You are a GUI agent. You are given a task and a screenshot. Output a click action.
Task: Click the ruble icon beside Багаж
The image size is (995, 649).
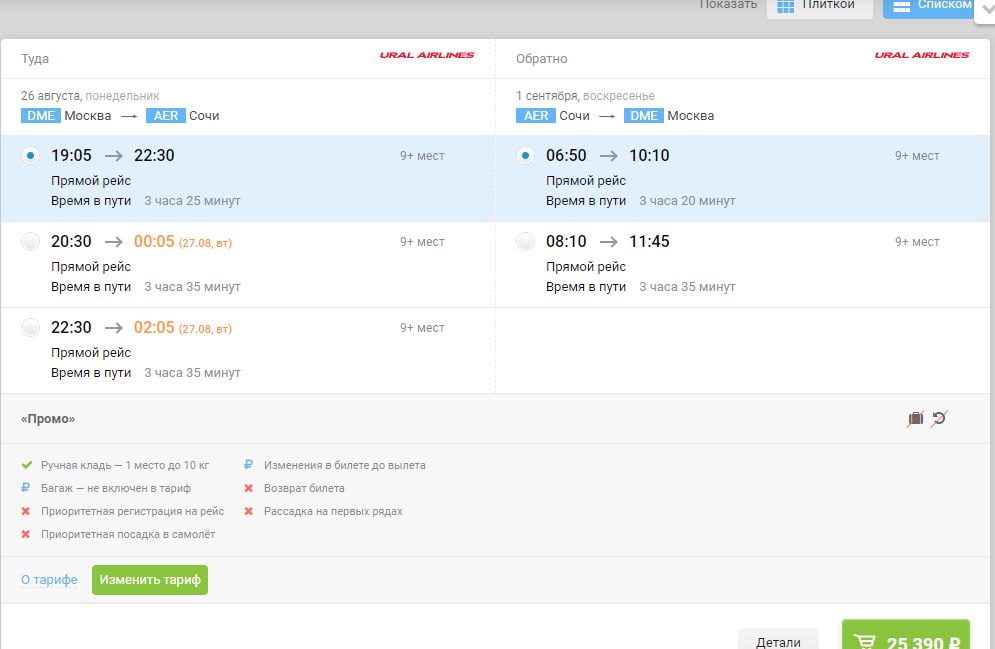point(27,488)
